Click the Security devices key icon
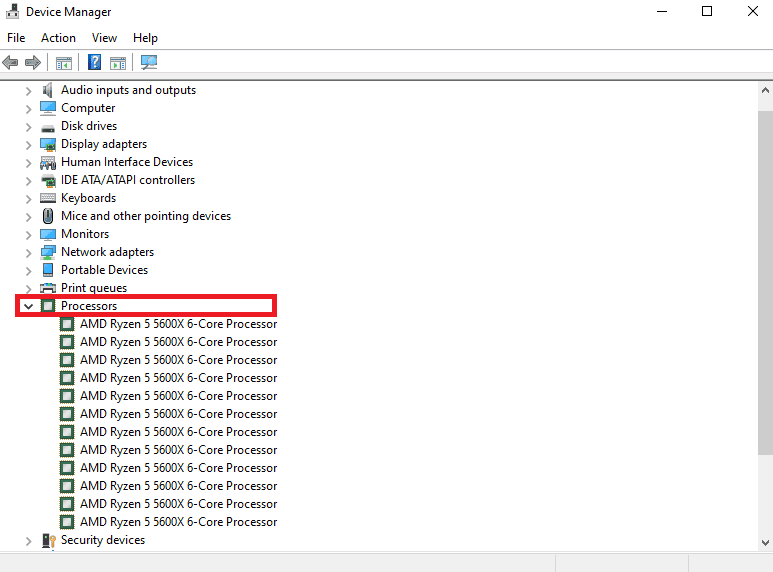The image size is (773, 572). (48, 541)
